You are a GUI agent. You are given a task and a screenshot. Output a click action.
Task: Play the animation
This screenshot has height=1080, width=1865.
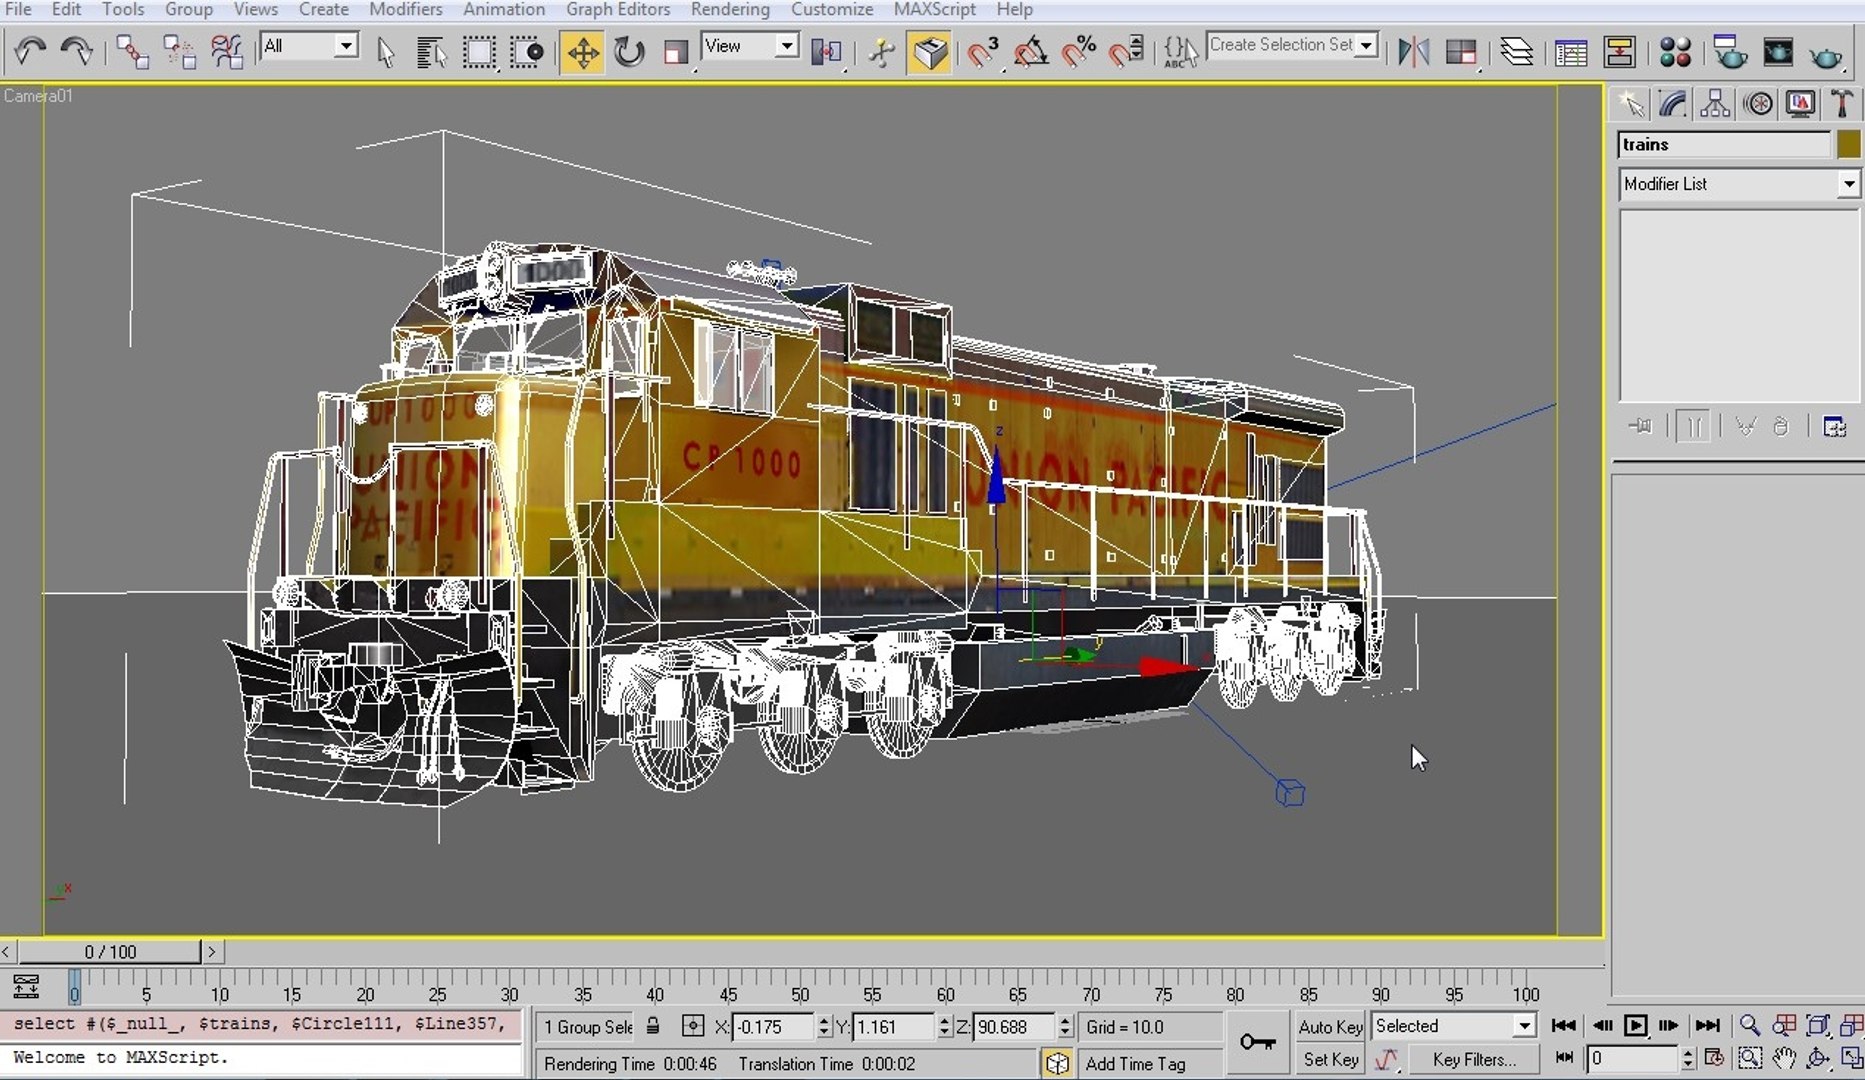(1636, 1026)
